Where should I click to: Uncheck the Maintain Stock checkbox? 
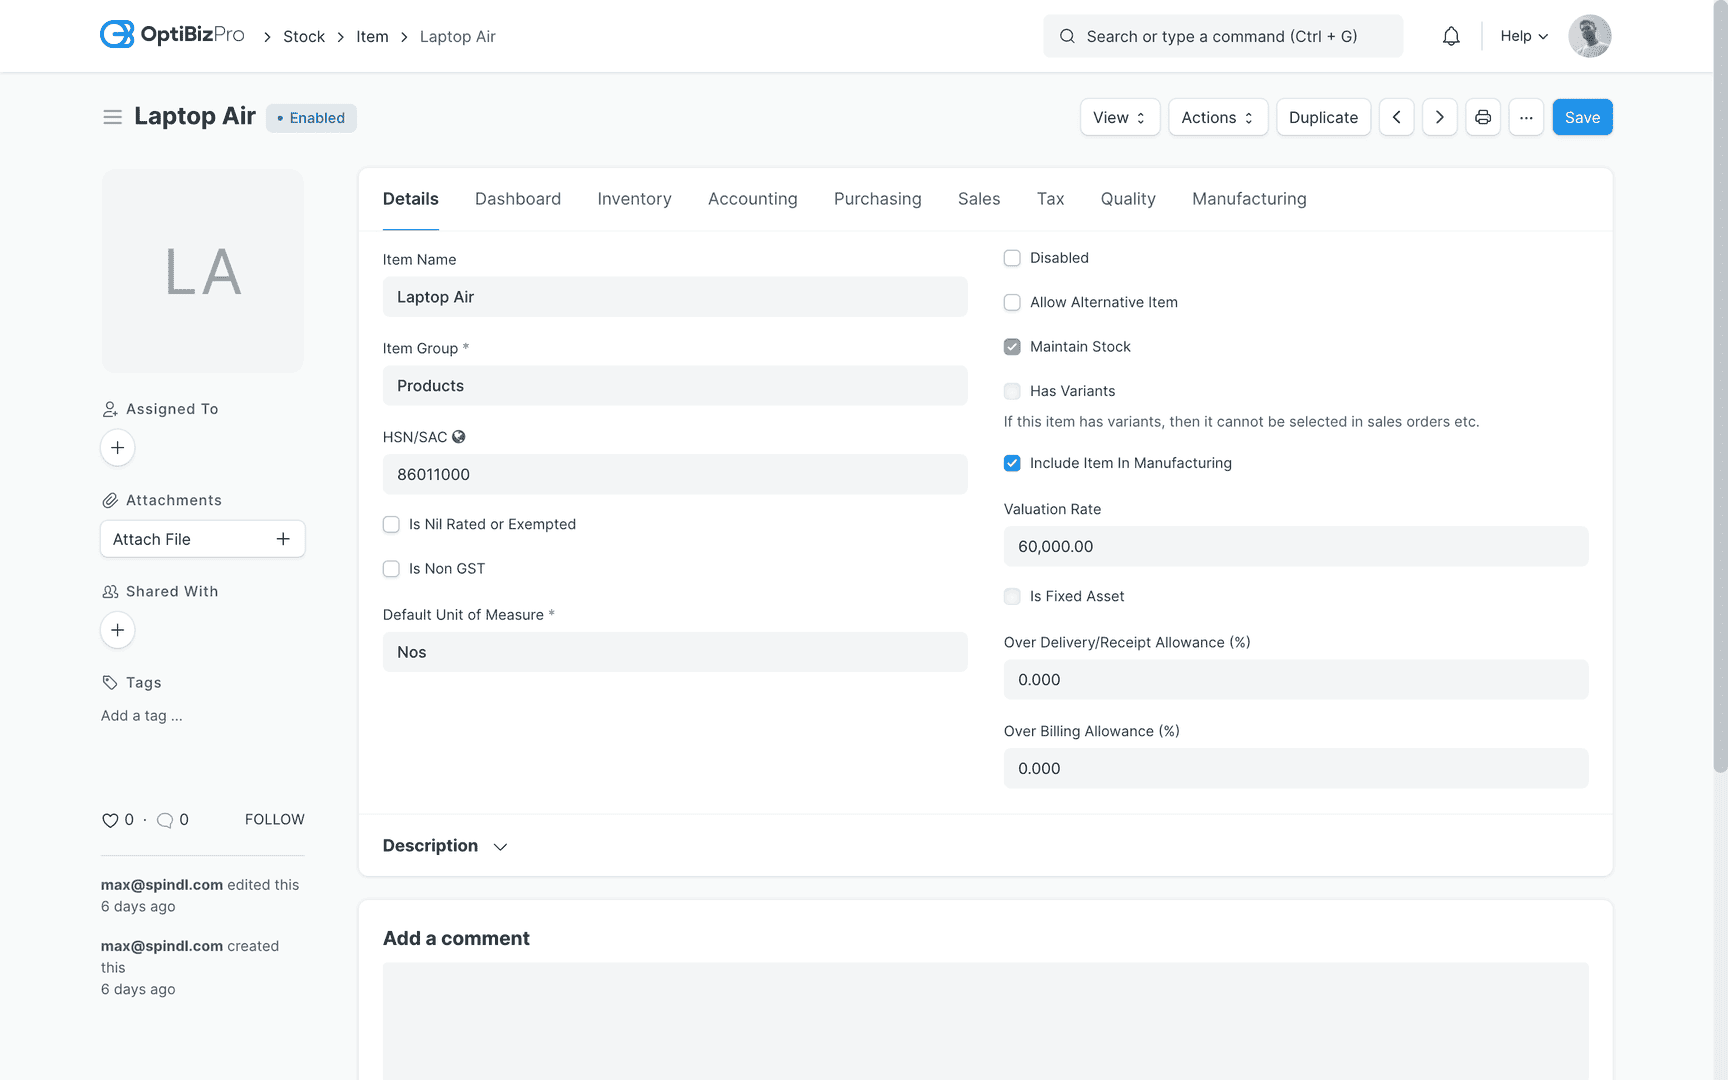1012,346
